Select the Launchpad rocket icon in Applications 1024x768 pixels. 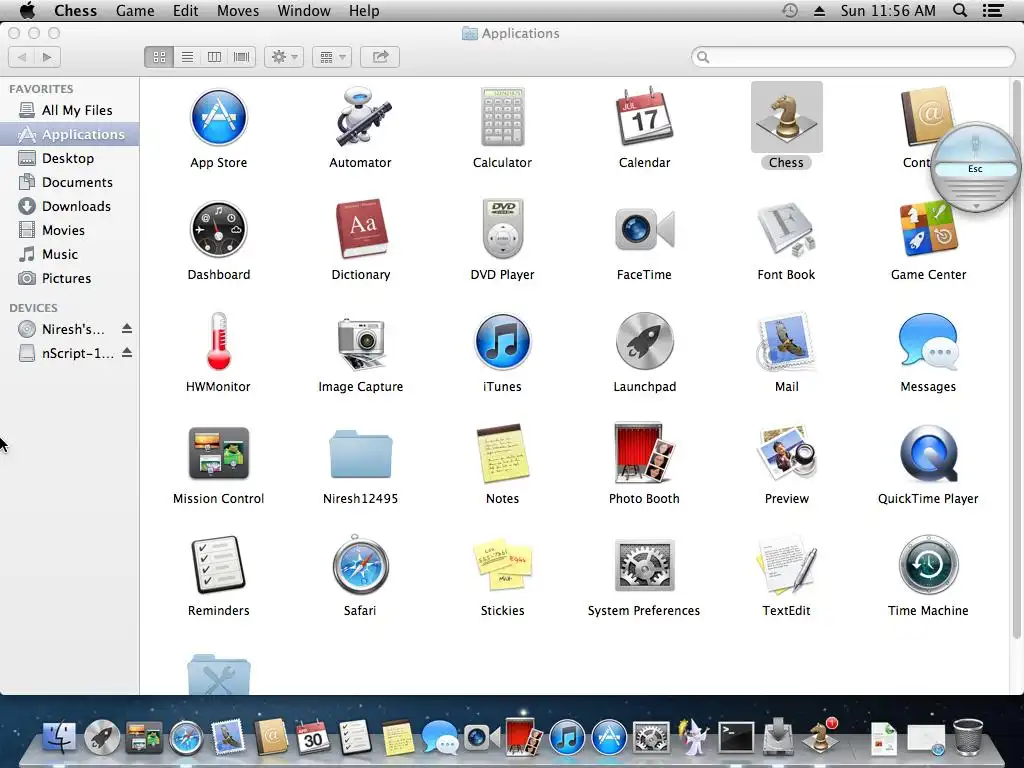pos(644,342)
